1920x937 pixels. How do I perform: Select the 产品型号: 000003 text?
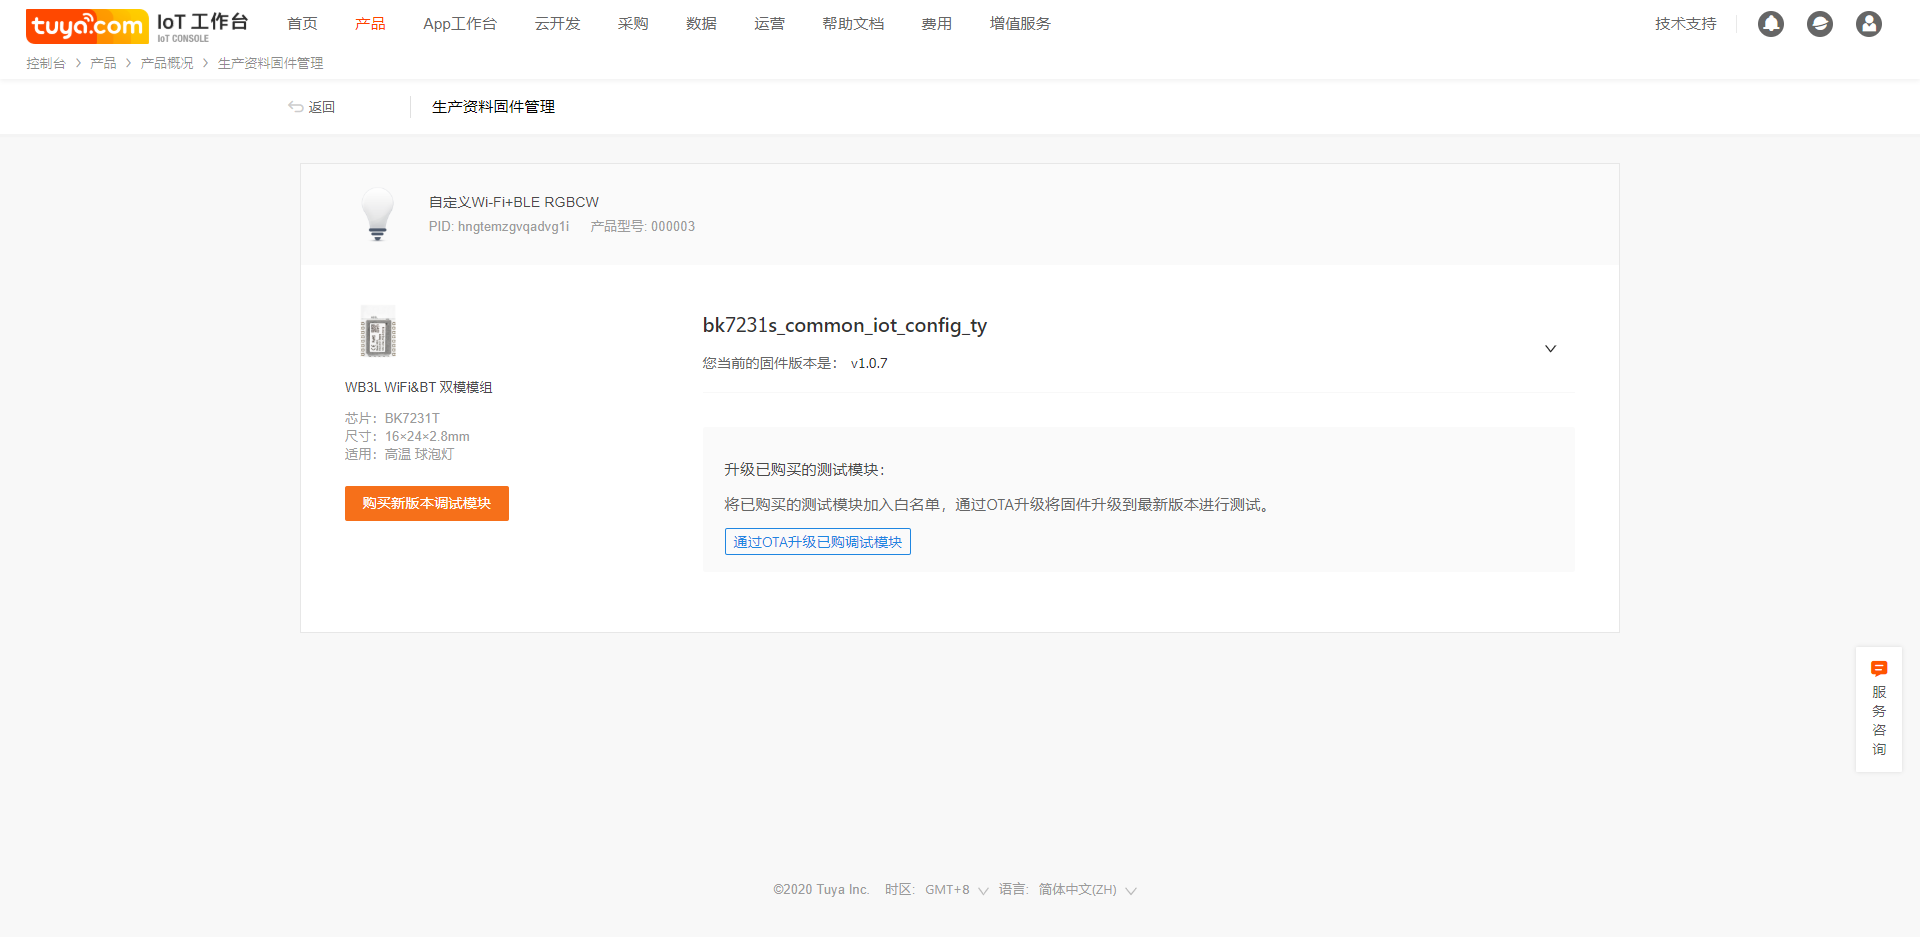pyautogui.click(x=642, y=227)
